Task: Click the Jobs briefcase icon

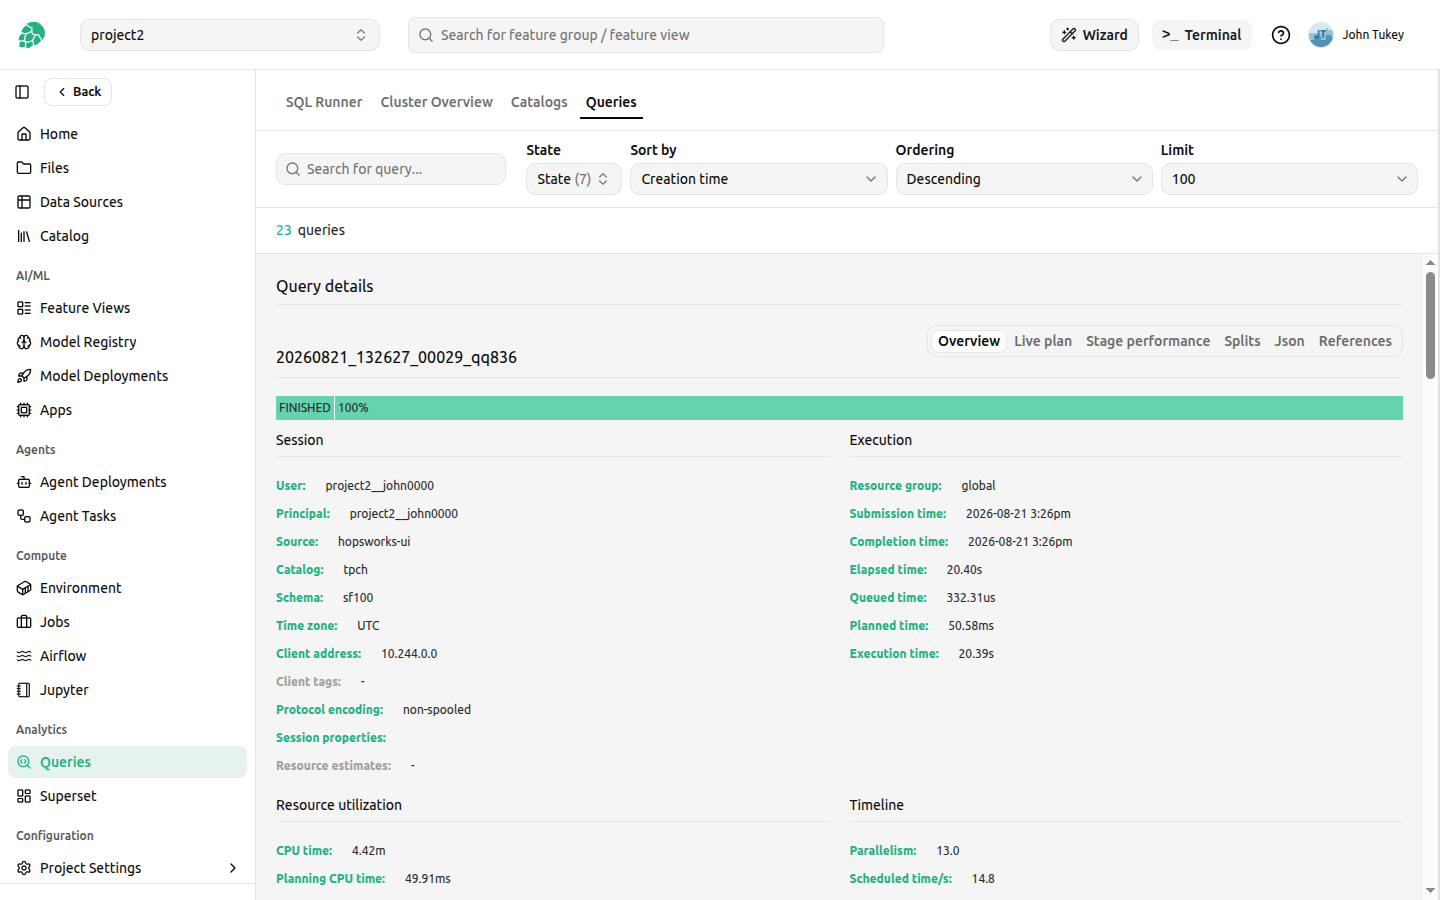Action: (24, 622)
